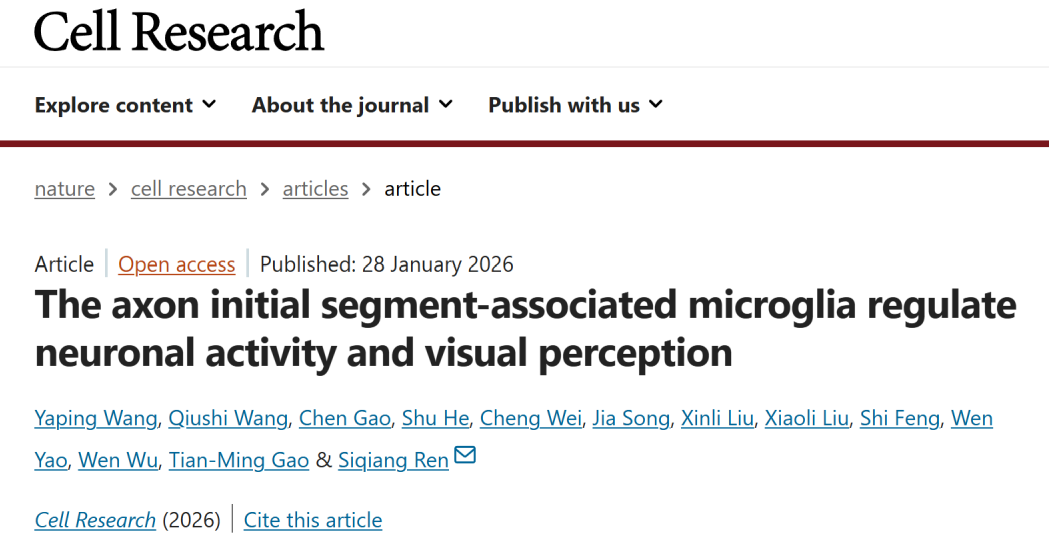Click the italic Cell Research journal link

point(95,520)
